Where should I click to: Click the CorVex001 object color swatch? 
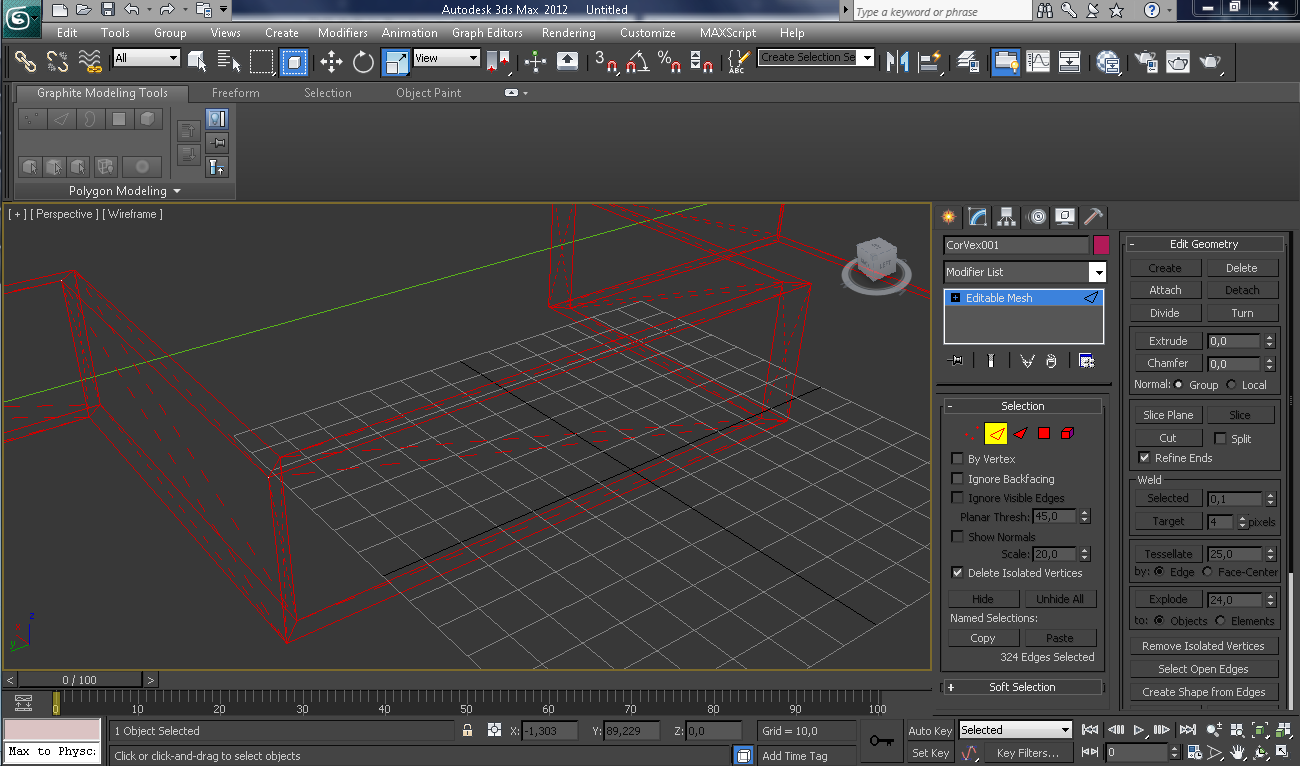(1101, 245)
